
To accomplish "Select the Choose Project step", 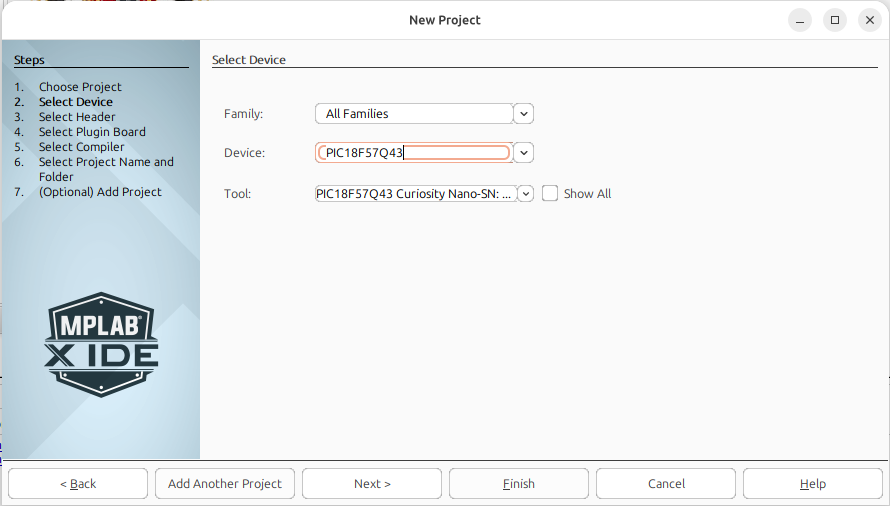I will tap(80, 87).
